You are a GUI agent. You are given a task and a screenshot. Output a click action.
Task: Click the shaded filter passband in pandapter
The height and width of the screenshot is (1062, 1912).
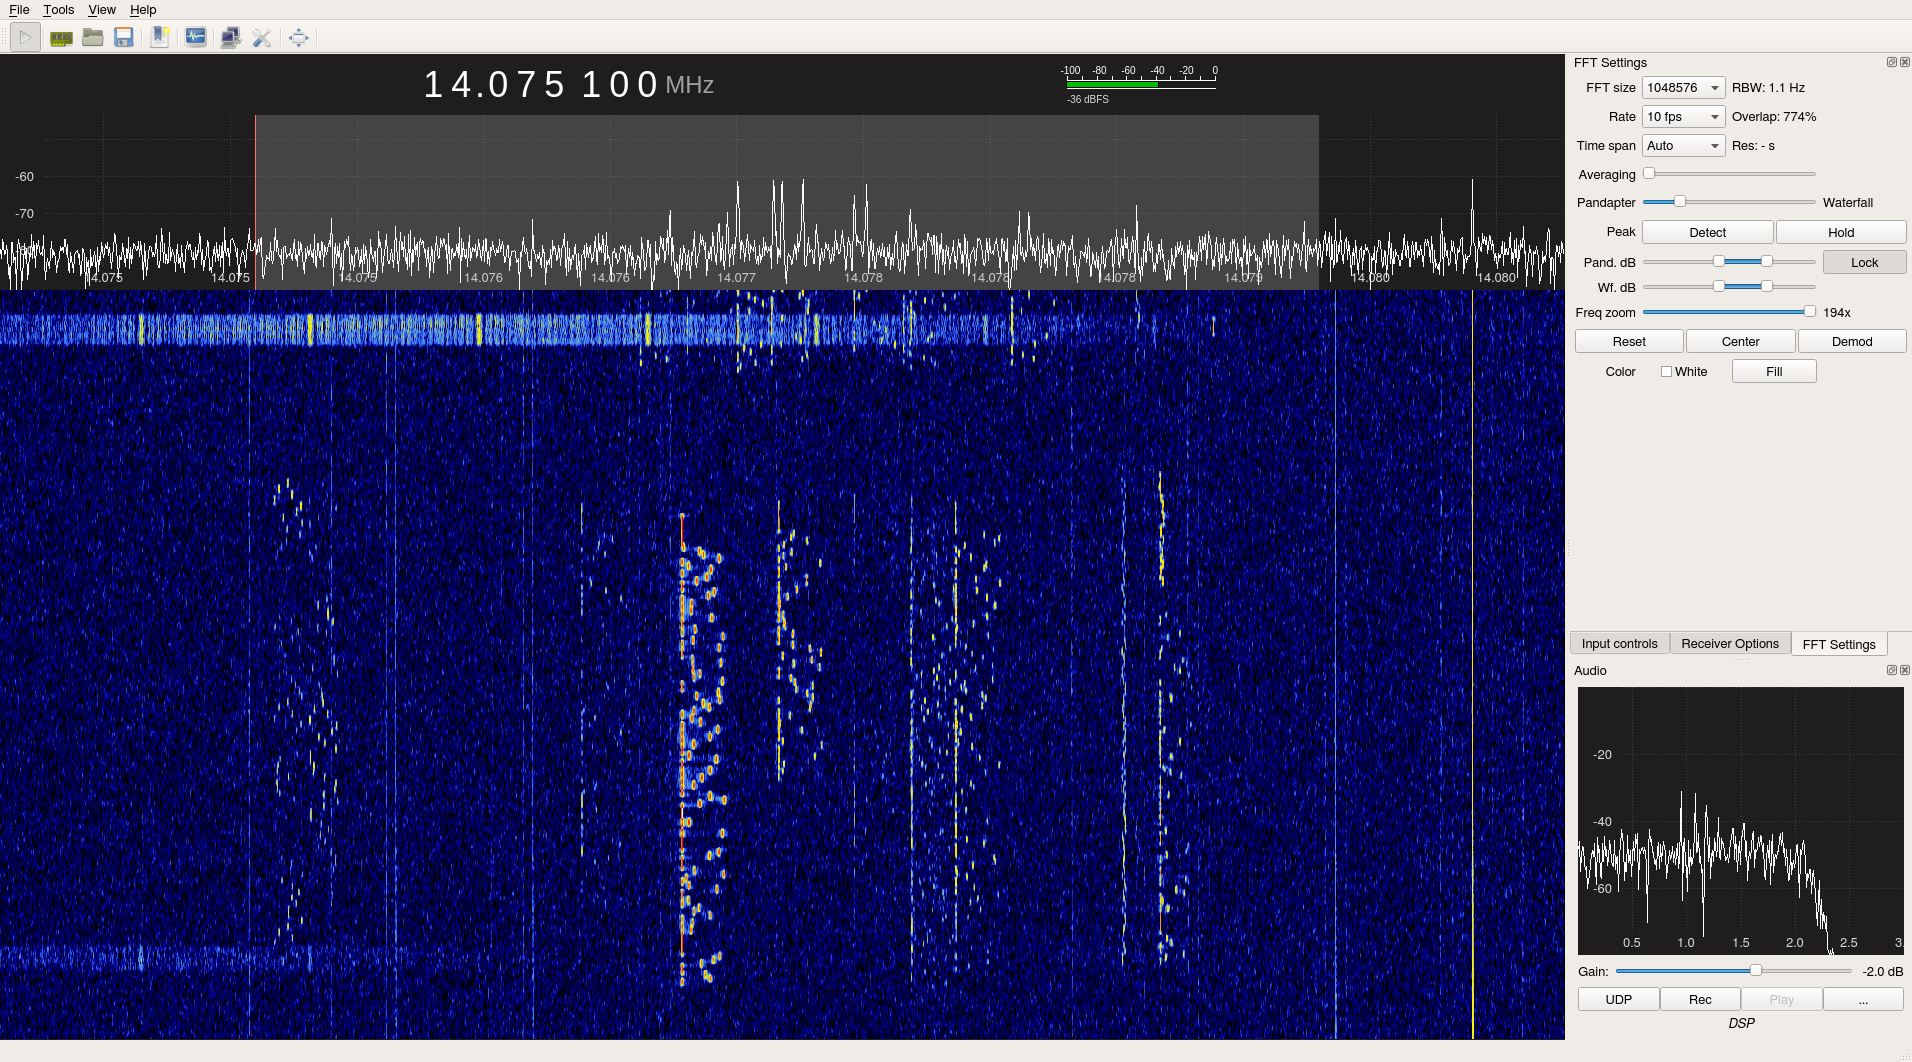pyautogui.click(x=786, y=202)
